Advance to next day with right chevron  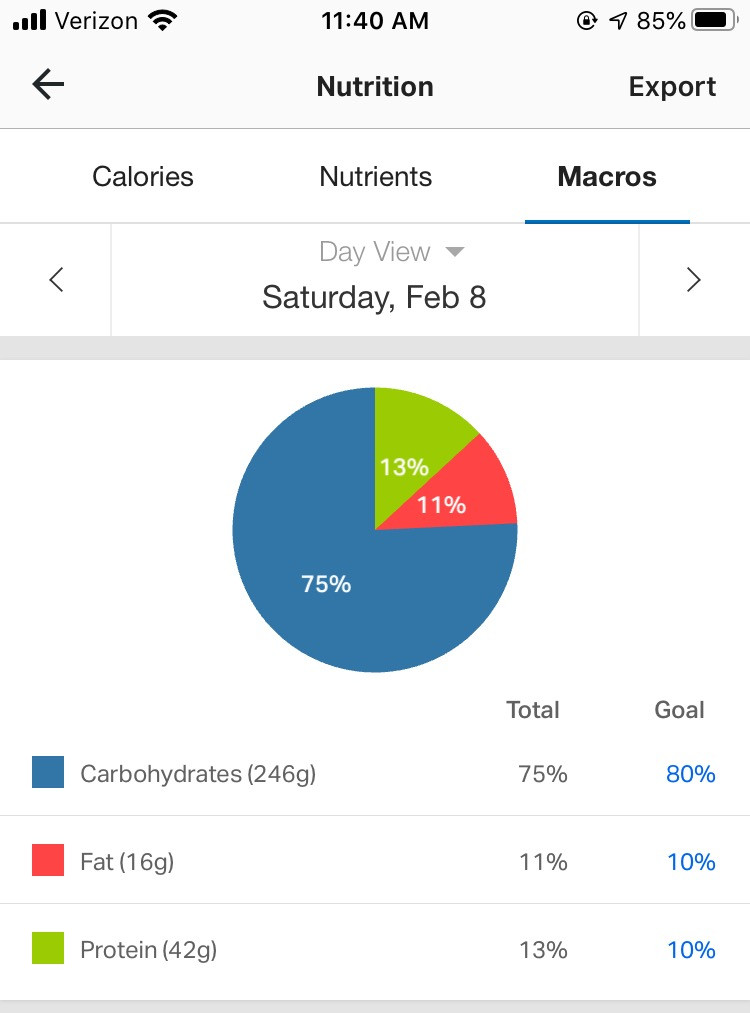[x=694, y=280]
